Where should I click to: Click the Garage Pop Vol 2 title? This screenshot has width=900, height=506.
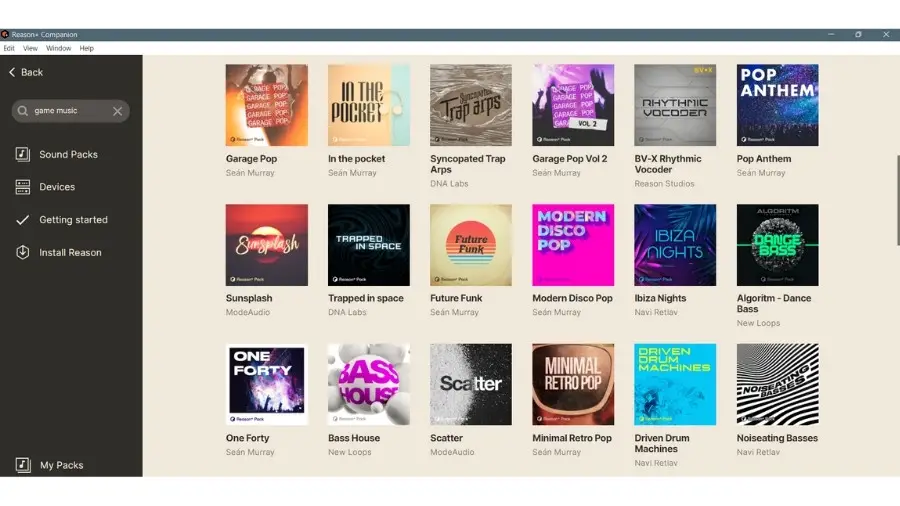click(569, 159)
